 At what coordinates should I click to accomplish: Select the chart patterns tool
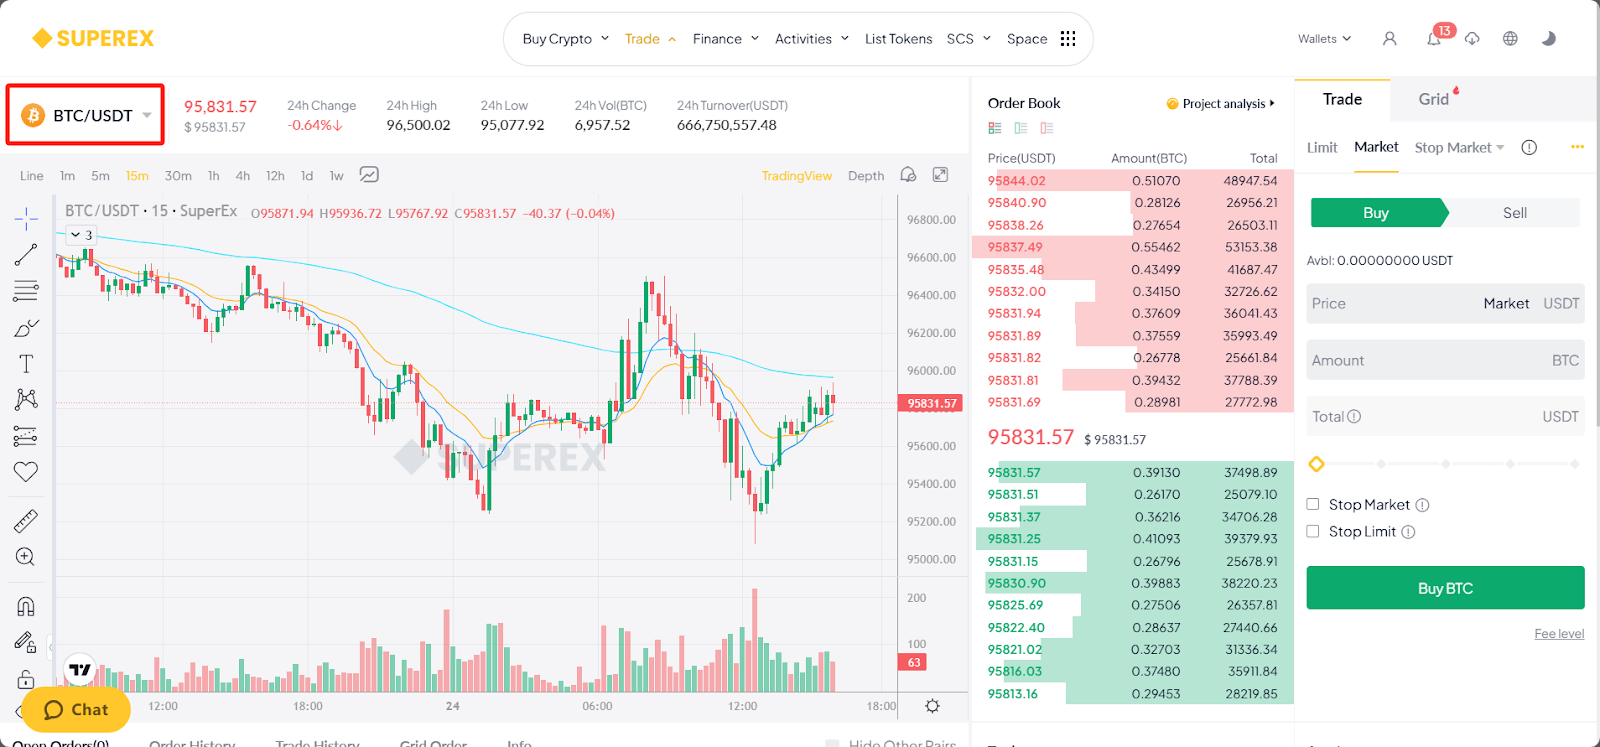click(x=26, y=400)
